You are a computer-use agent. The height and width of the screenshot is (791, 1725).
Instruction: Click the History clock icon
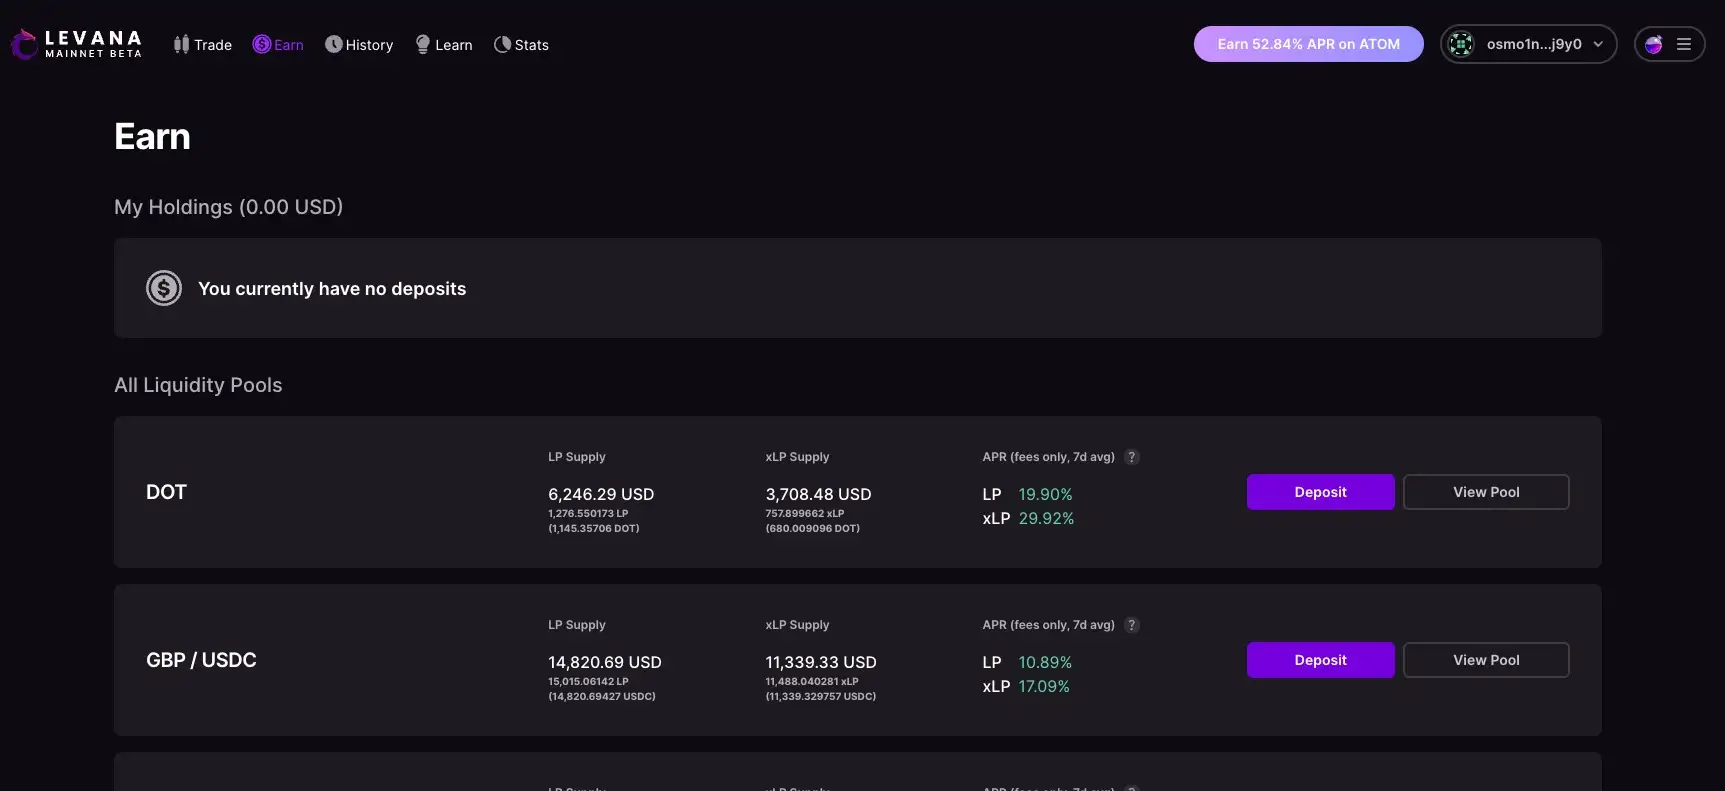tap(333, 44)
